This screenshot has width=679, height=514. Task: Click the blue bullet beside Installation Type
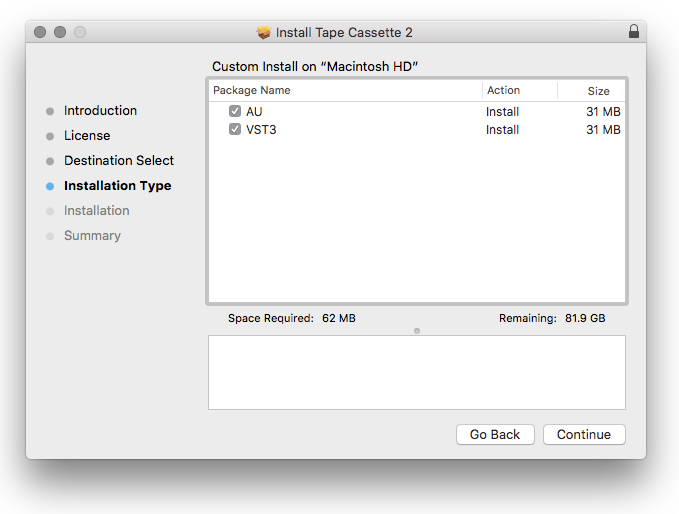click(50, 186)
